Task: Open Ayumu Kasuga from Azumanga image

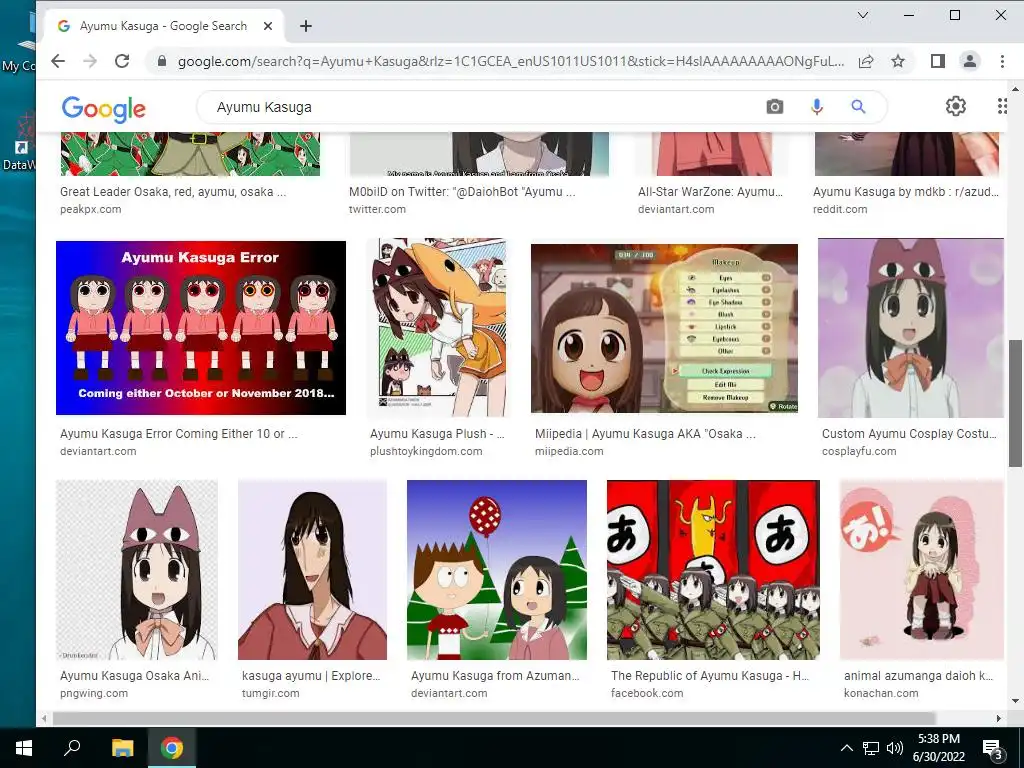Action: point(496,570)
